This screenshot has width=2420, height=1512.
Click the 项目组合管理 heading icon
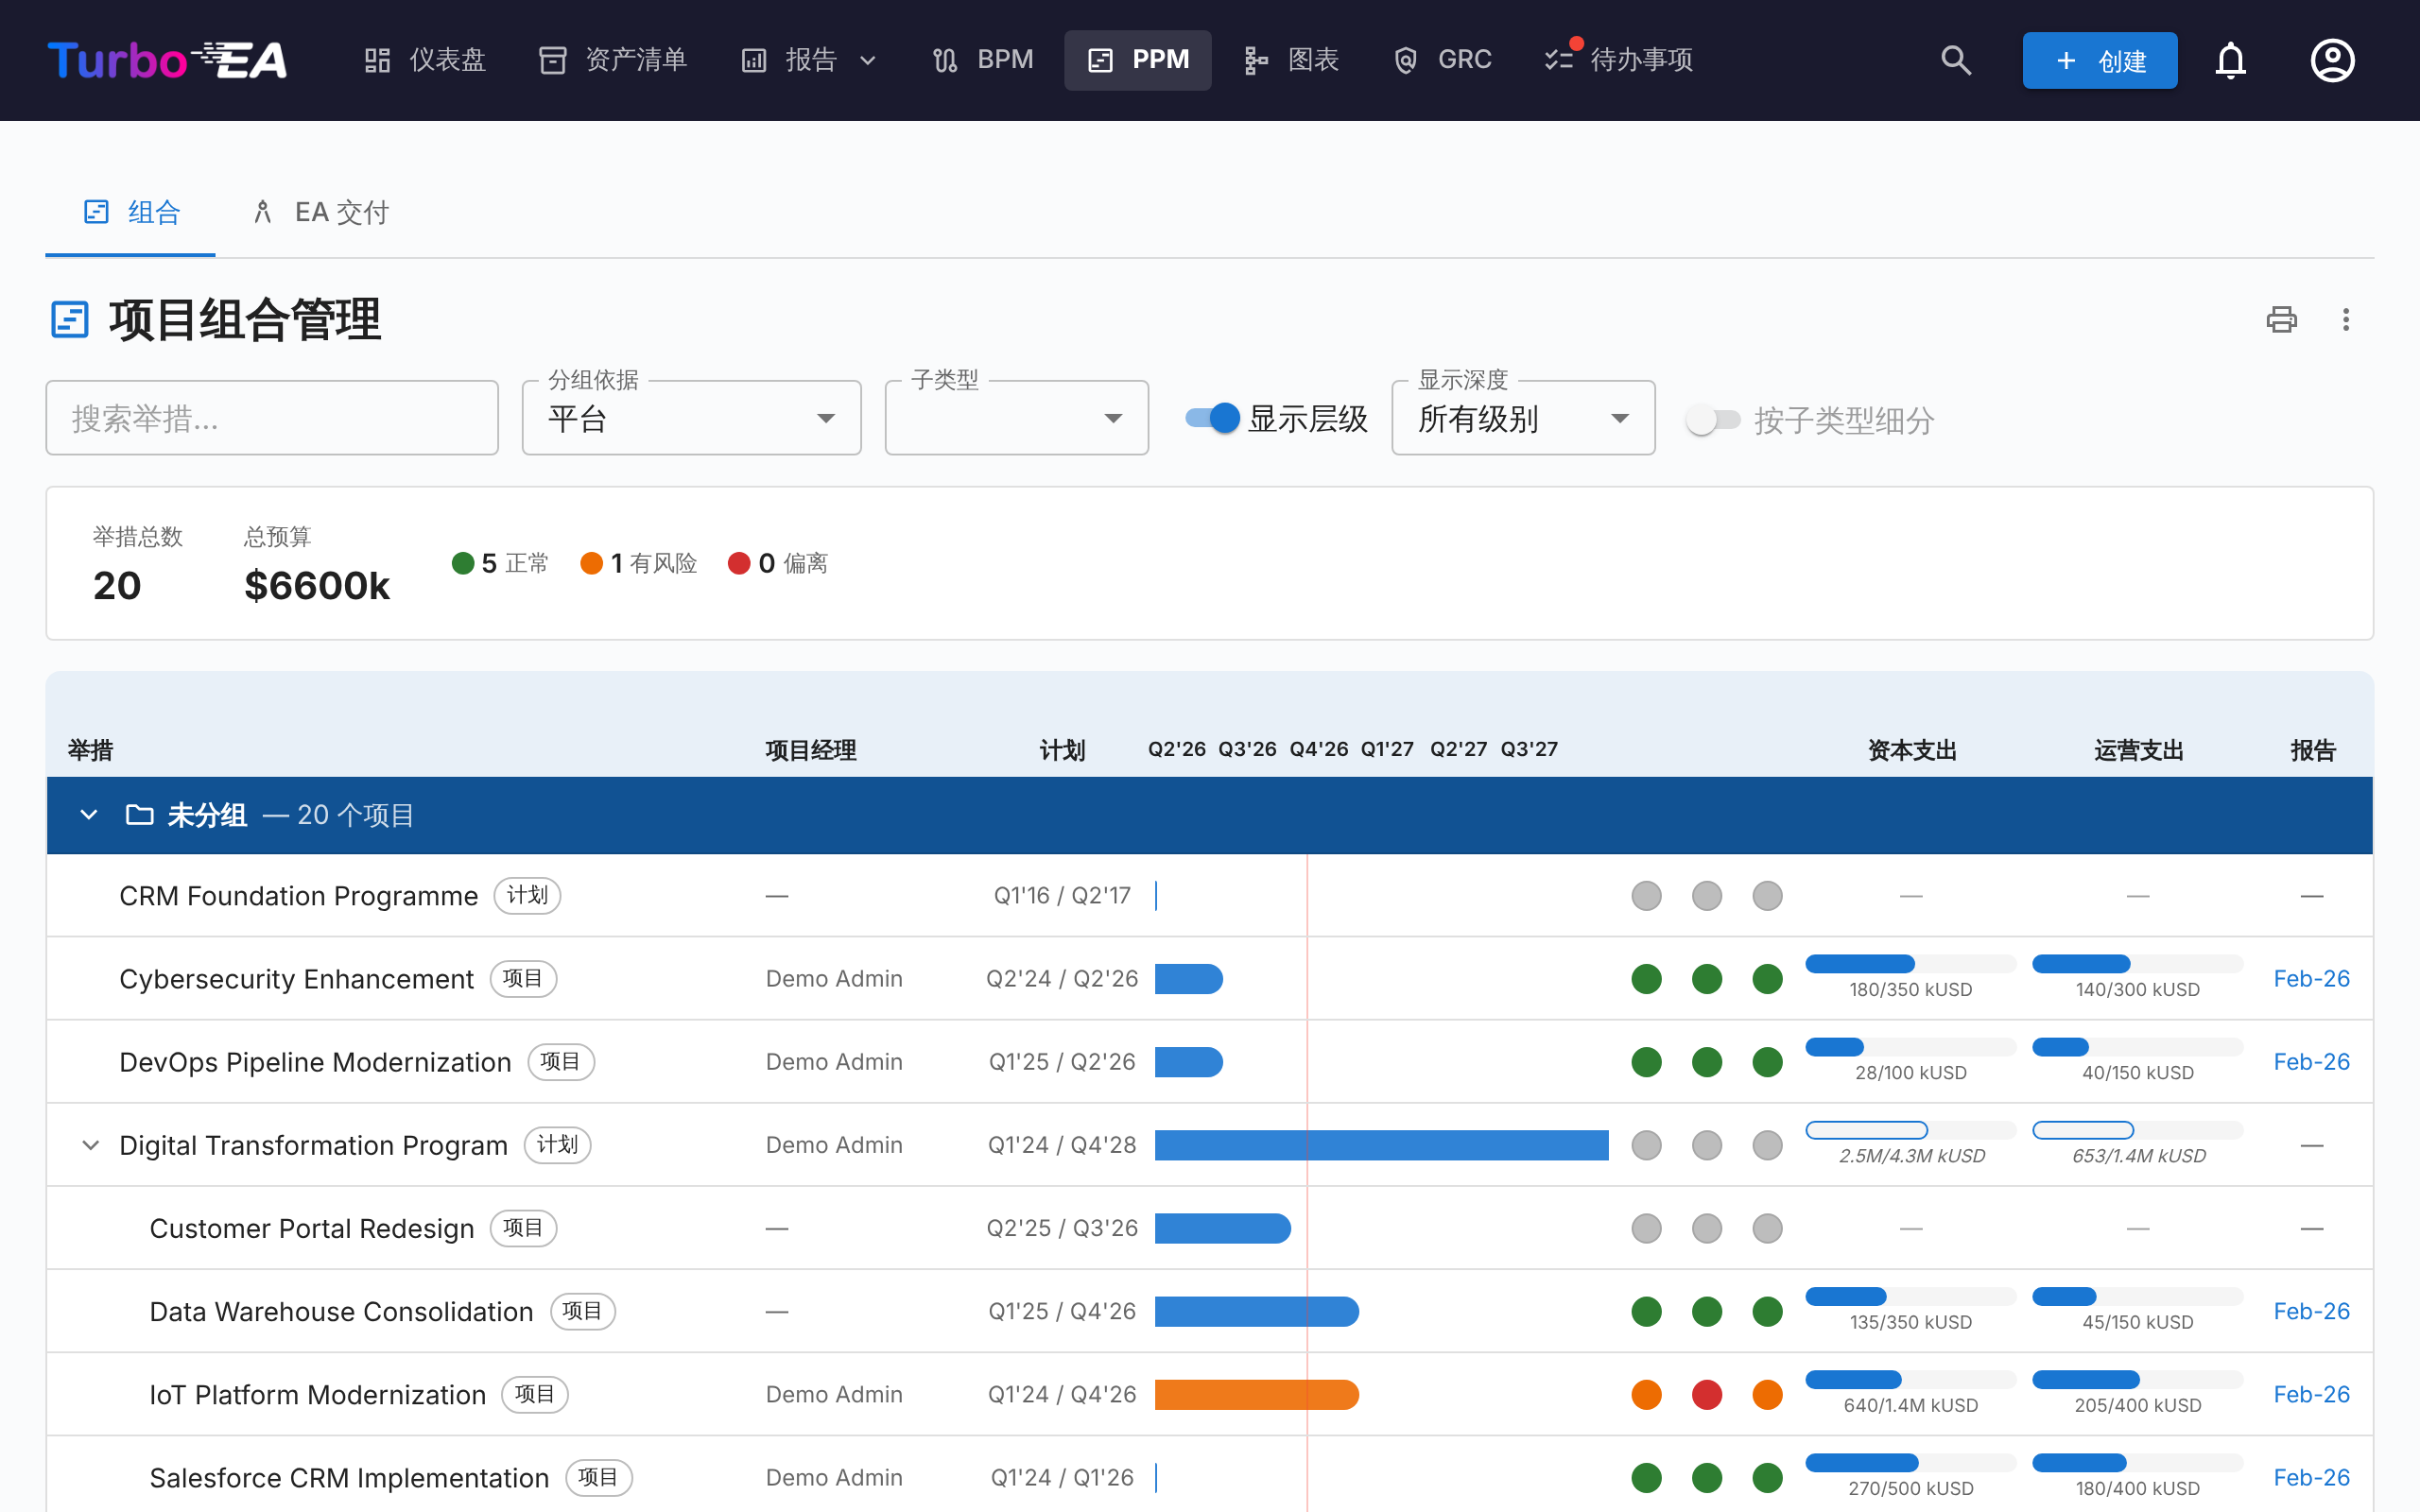70,320
